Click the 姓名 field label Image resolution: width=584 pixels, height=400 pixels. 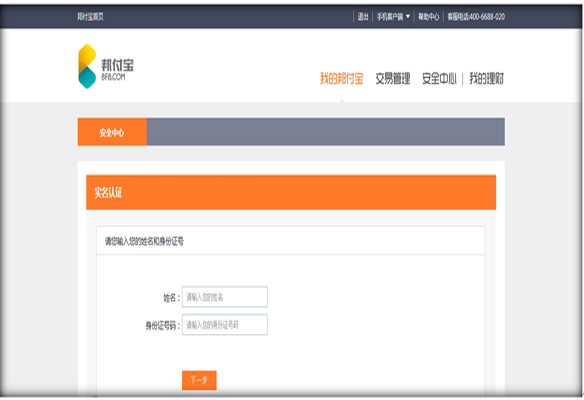pos(172,298)
